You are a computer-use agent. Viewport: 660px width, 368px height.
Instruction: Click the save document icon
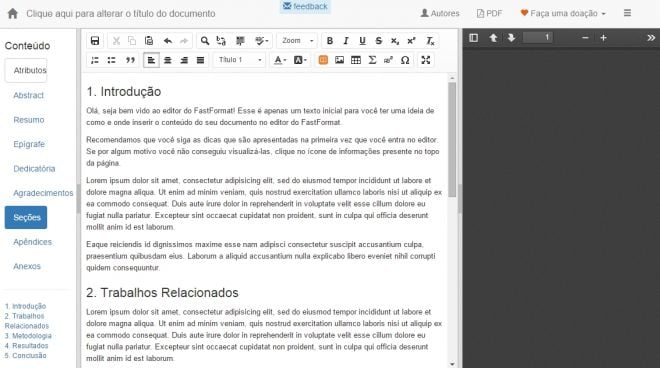95,41
